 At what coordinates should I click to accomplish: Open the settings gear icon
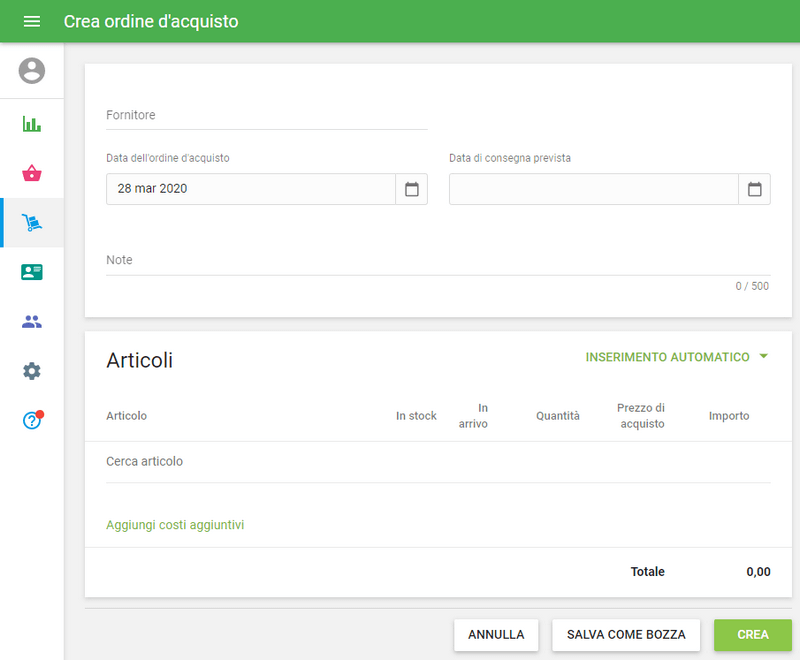[x=32, y=371]
